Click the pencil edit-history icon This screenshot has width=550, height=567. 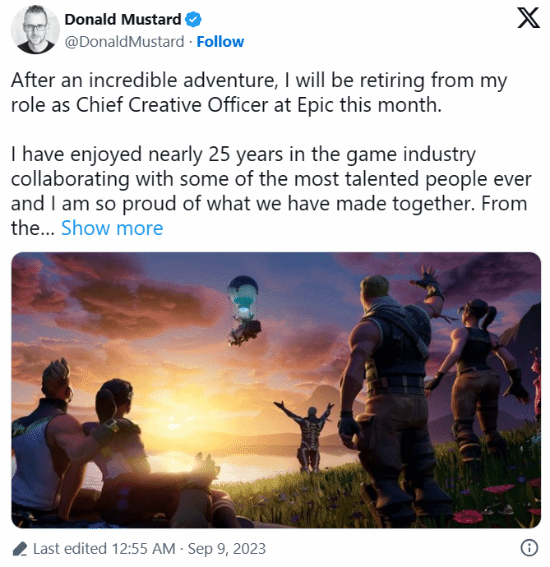(x=20, y=549)
